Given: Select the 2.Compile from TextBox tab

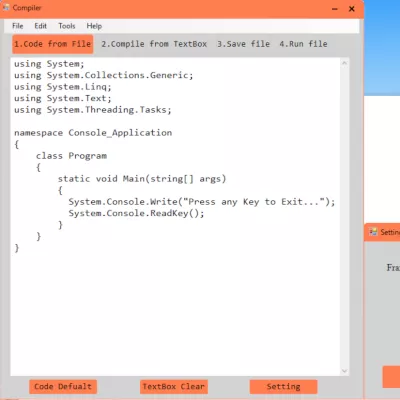Looking at the screenshot, I should point(154,44).
